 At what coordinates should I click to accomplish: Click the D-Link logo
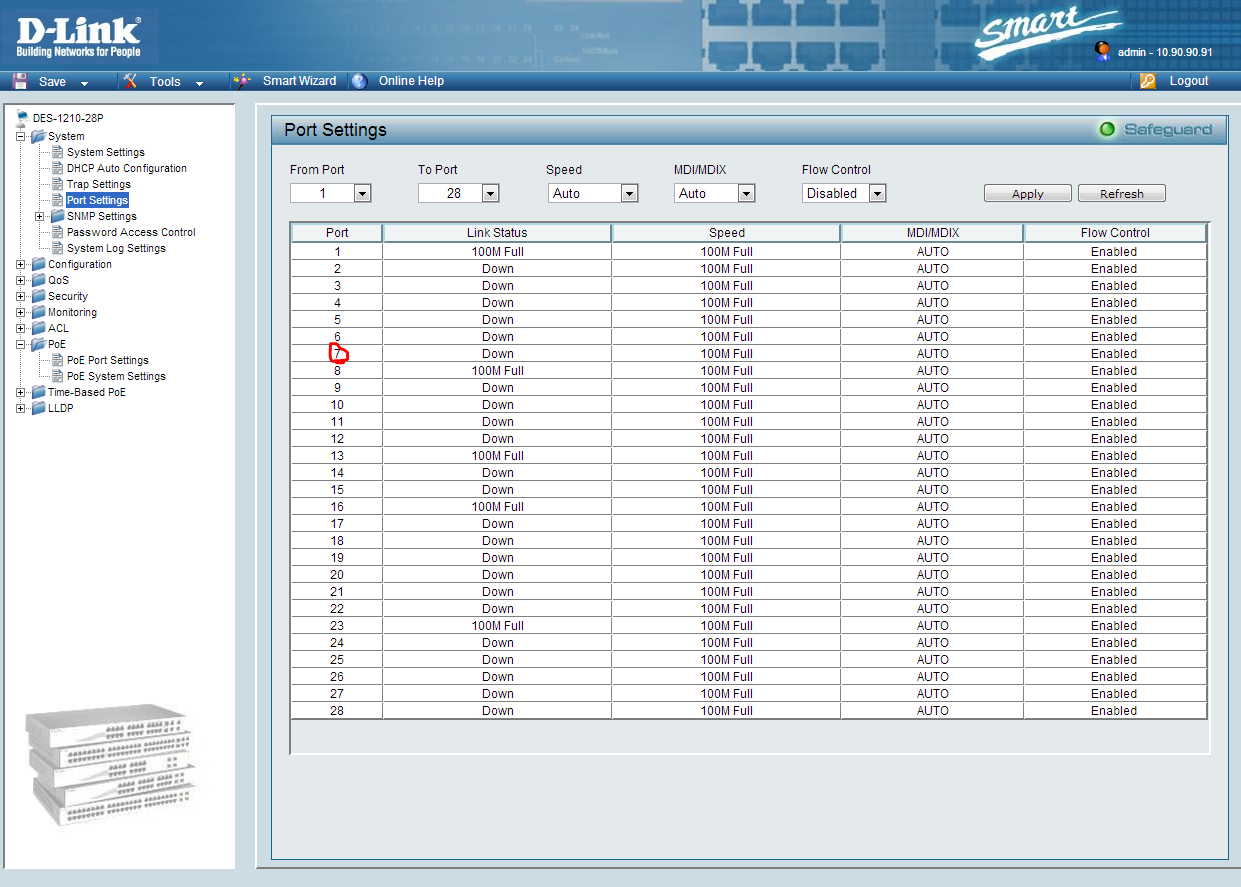click(x=79, y=36)
